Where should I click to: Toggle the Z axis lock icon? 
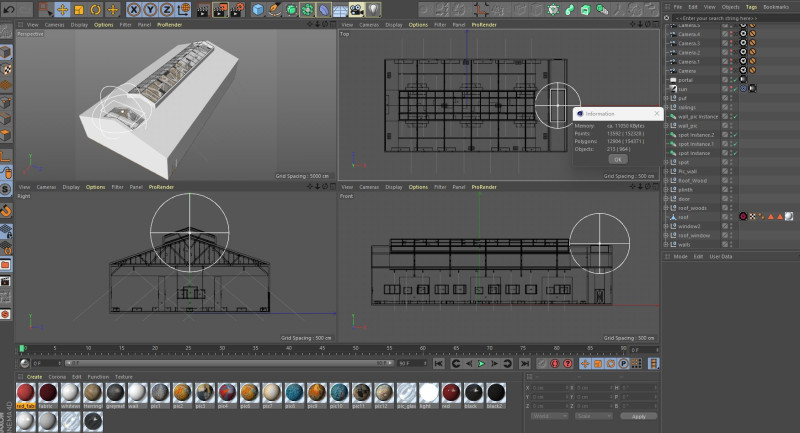[167, 9]
